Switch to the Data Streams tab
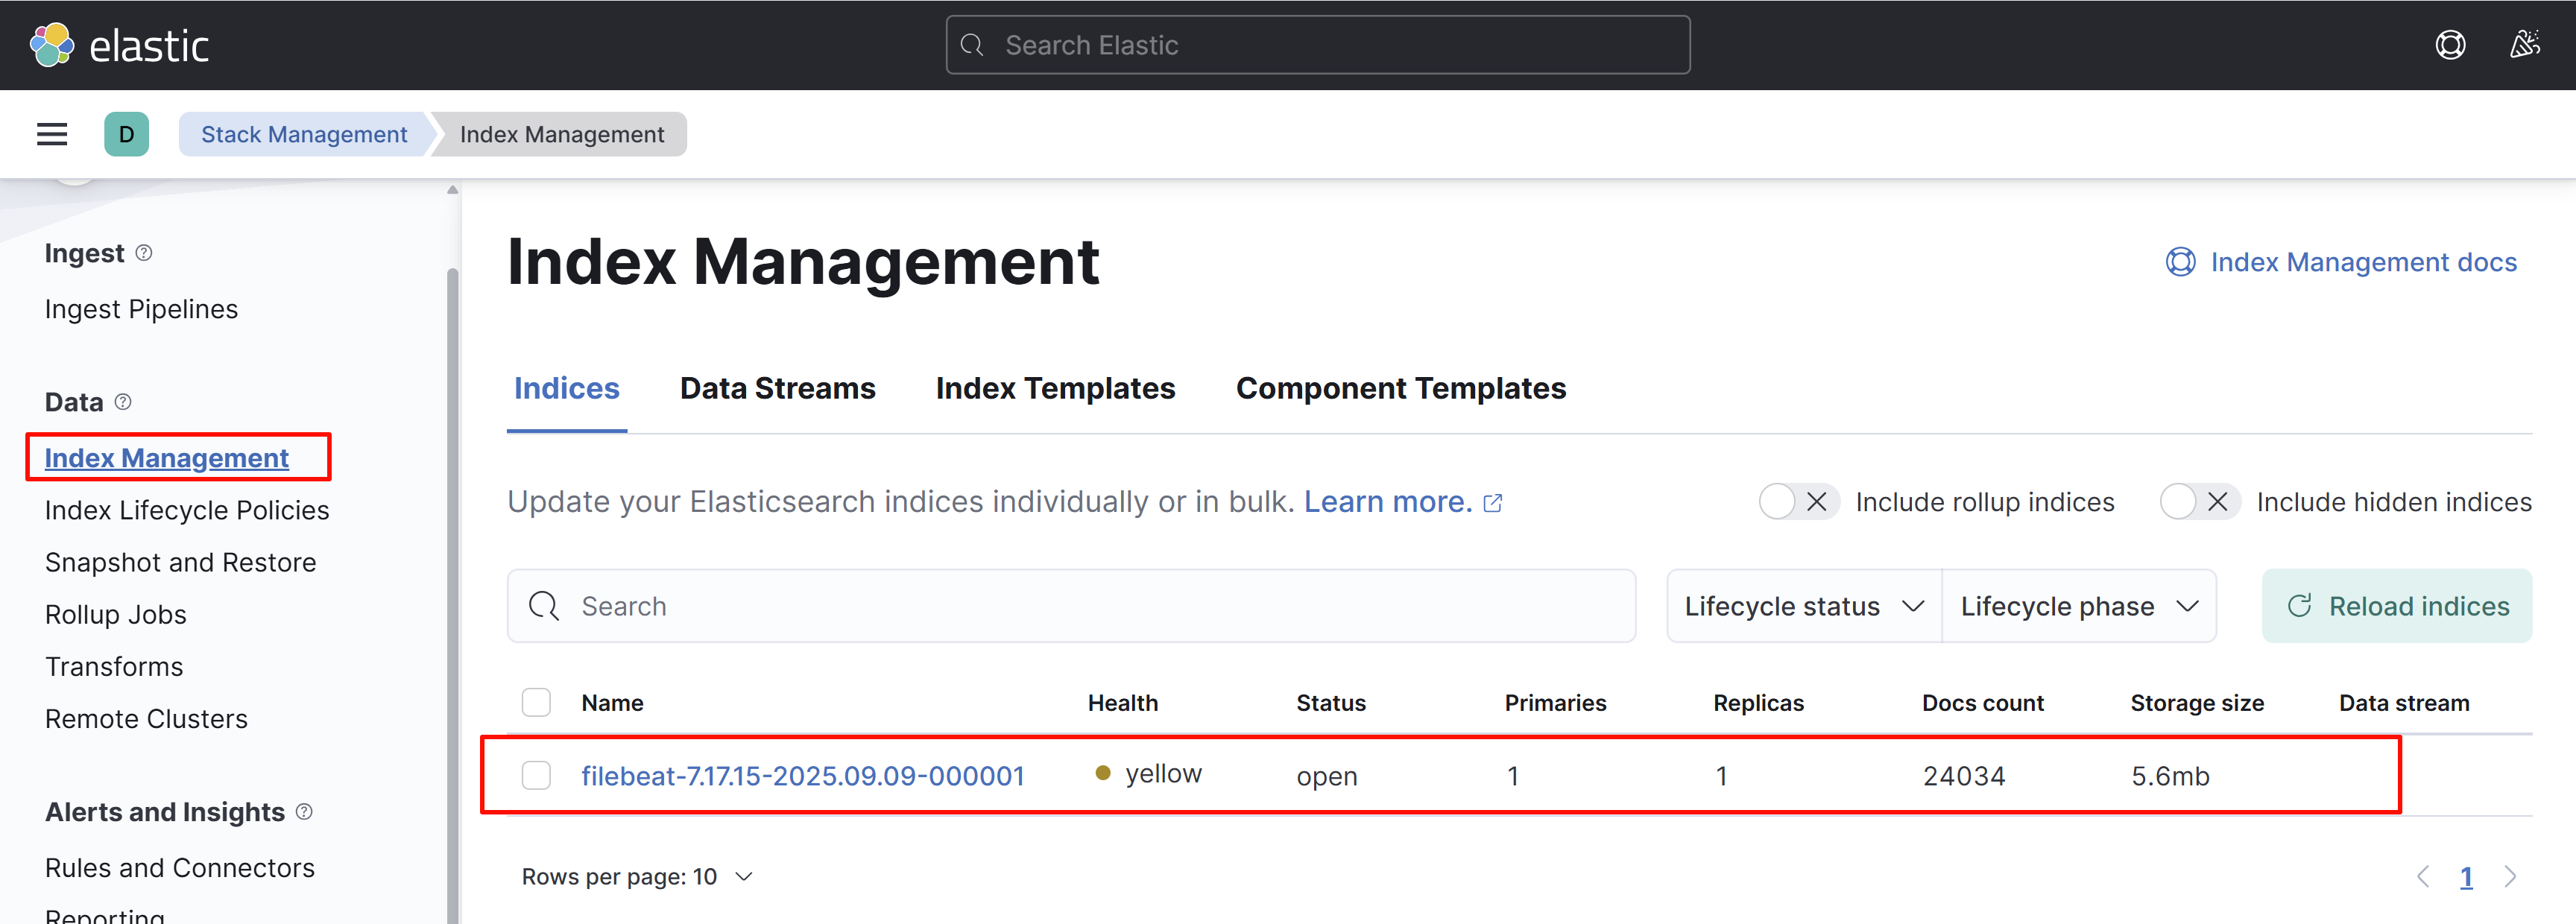The image size is (2576, 924). tap(777, 388)
